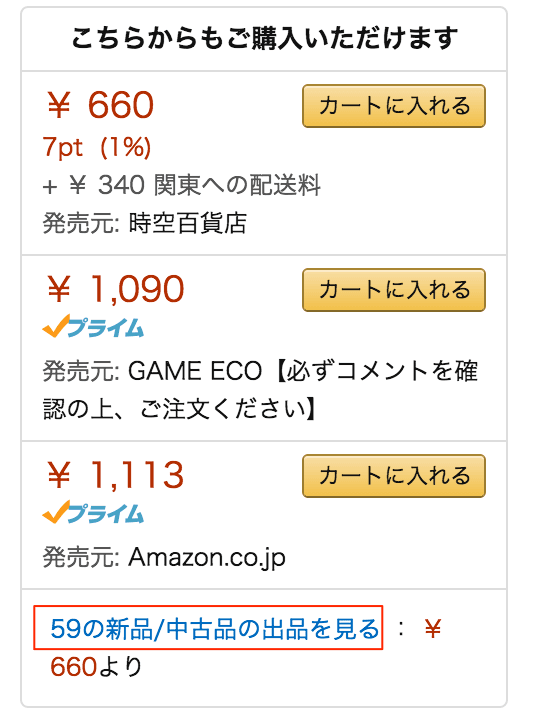This screenshot has height=722, width=534.
Task: Click the 660より text at the bottom
Action: (96, 666)
